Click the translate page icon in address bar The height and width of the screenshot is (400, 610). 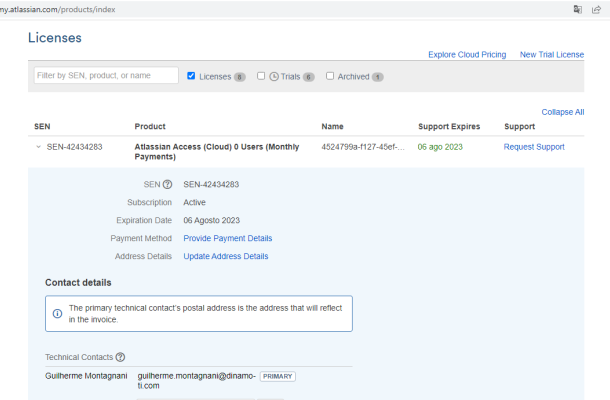(578, 9)
